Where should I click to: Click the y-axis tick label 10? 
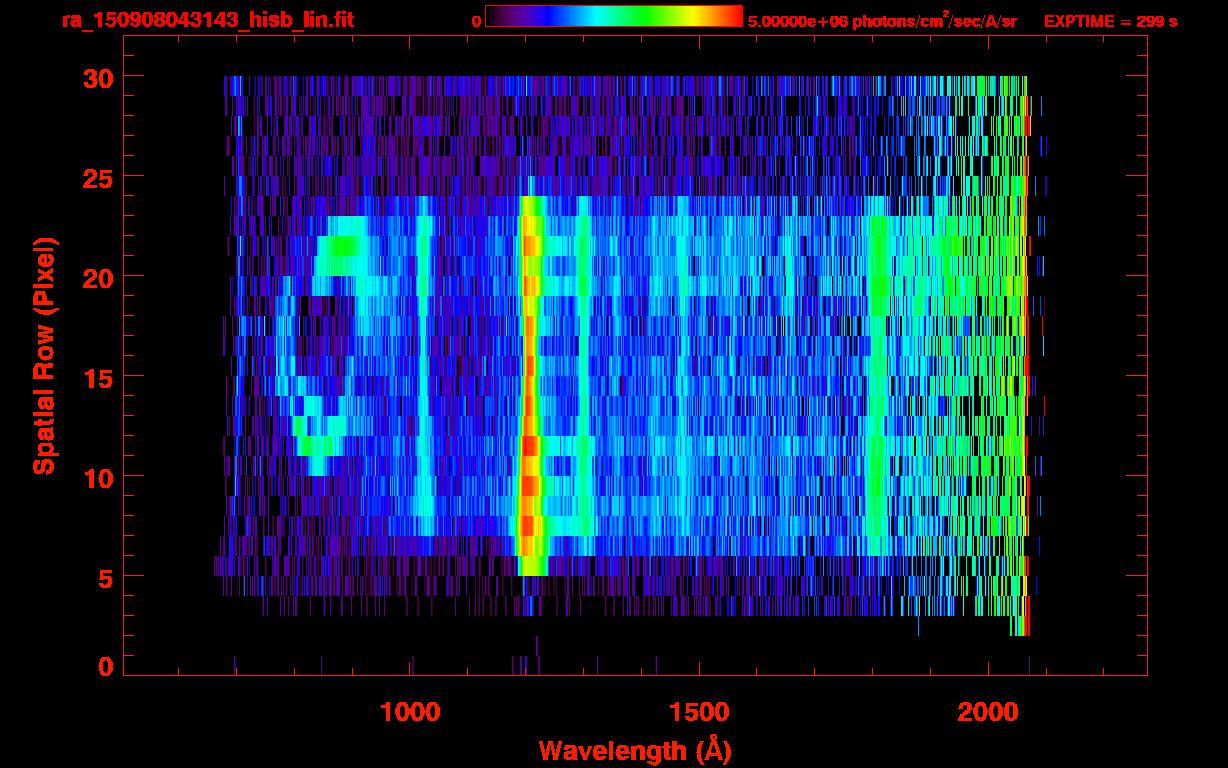point(96,477)
